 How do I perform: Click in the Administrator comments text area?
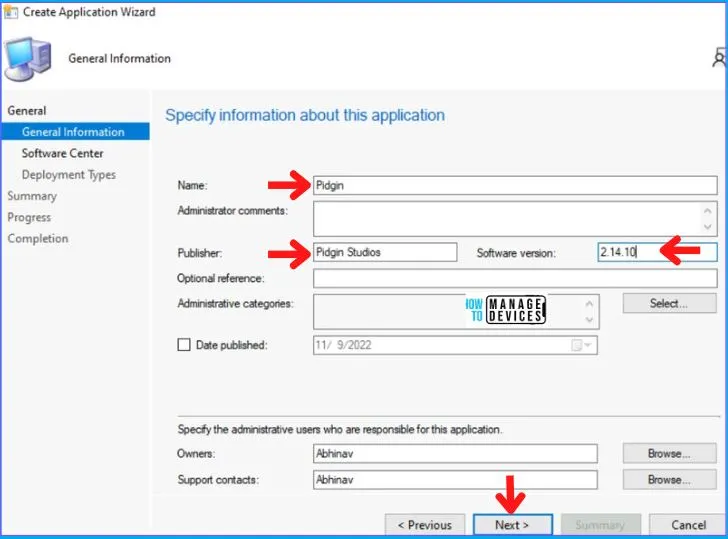point(515,219)
